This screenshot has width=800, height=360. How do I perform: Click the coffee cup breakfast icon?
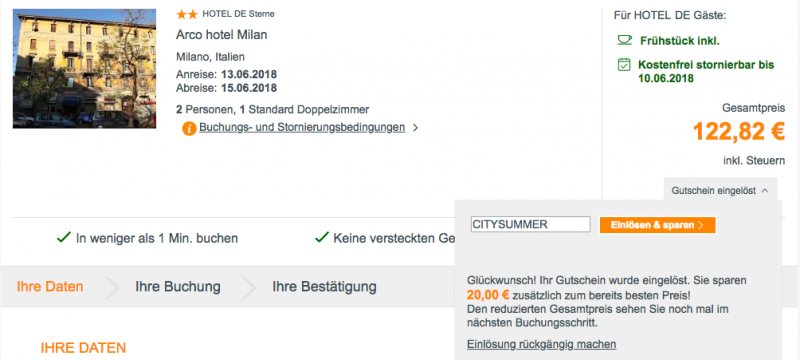click(x=624, y=40)
